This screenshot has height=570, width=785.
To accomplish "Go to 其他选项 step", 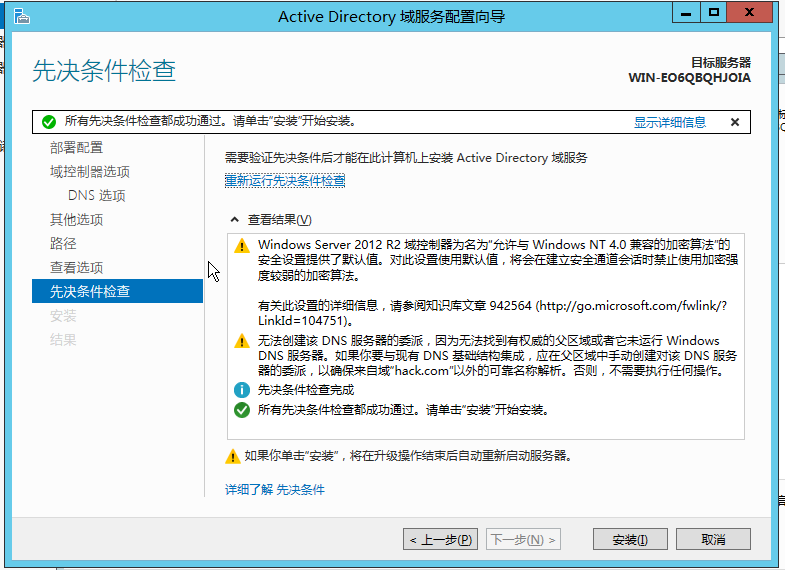I will (76, 220).
